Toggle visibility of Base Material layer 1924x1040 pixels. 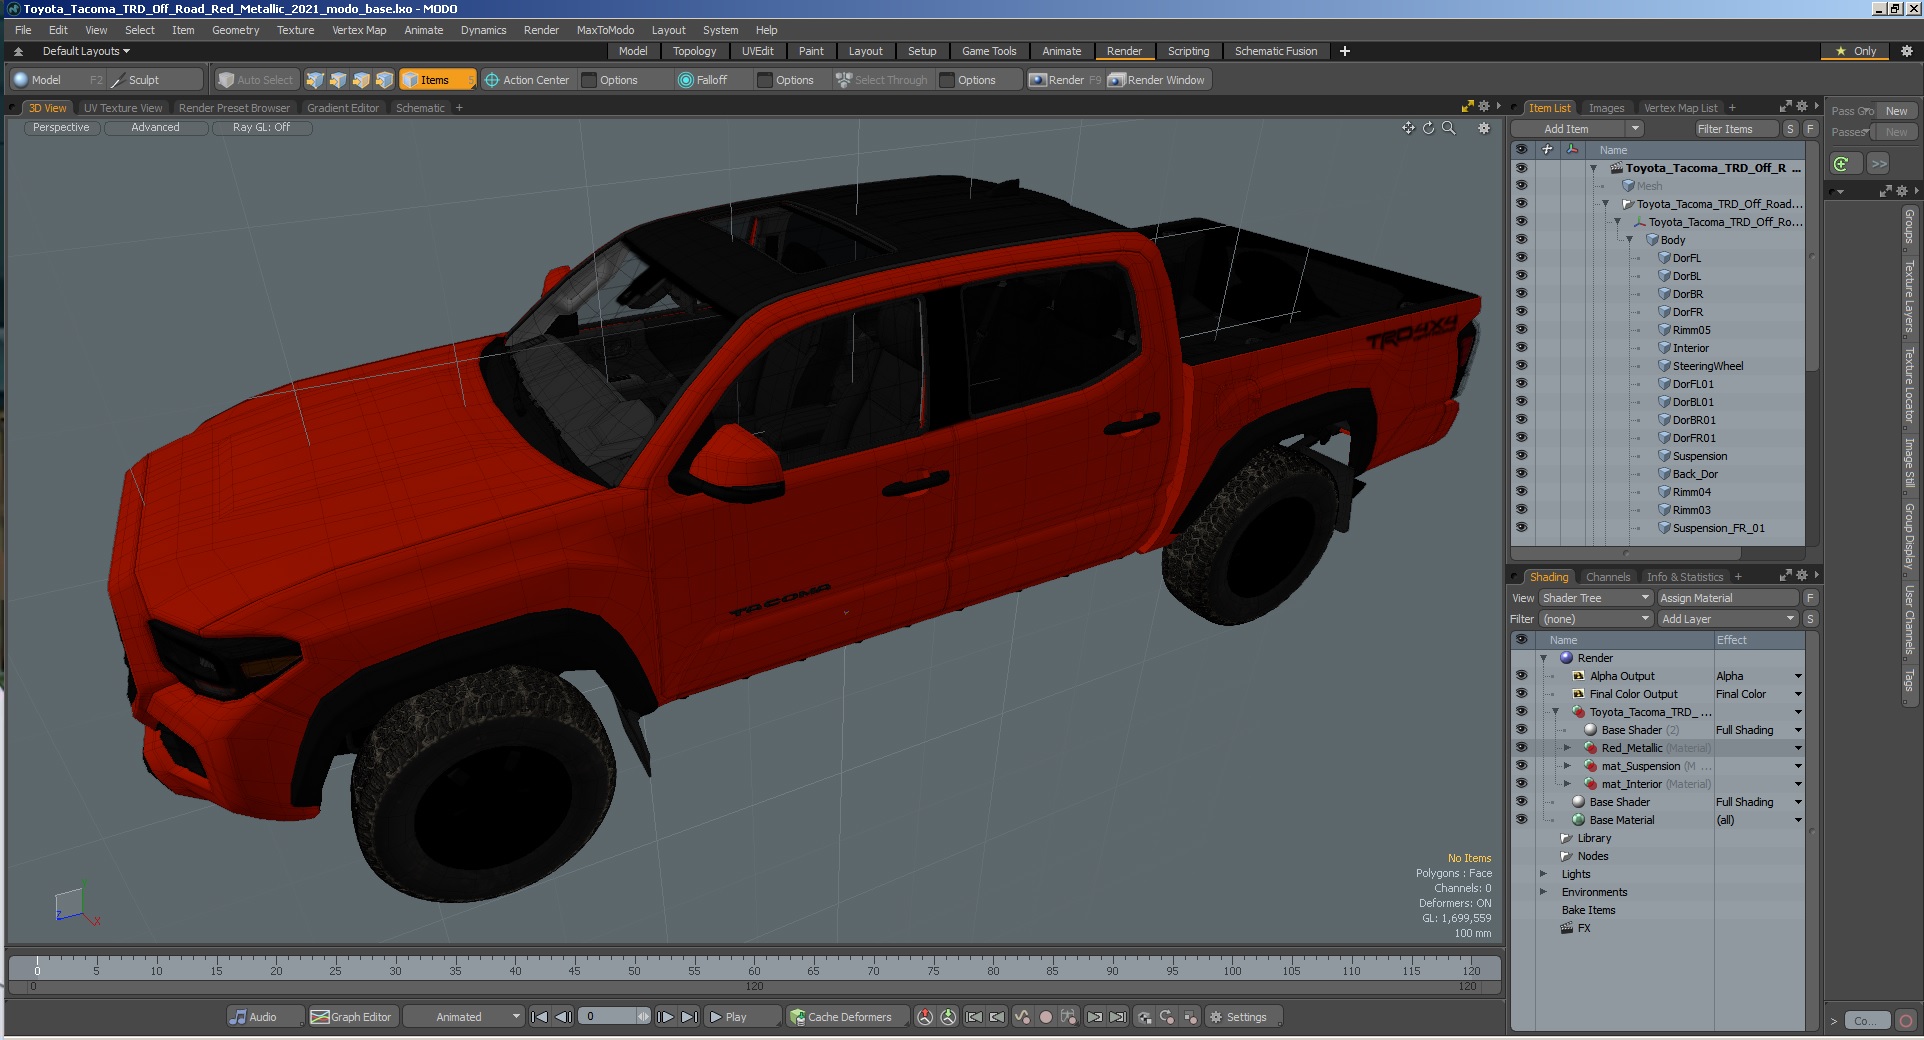(1521, 819)
